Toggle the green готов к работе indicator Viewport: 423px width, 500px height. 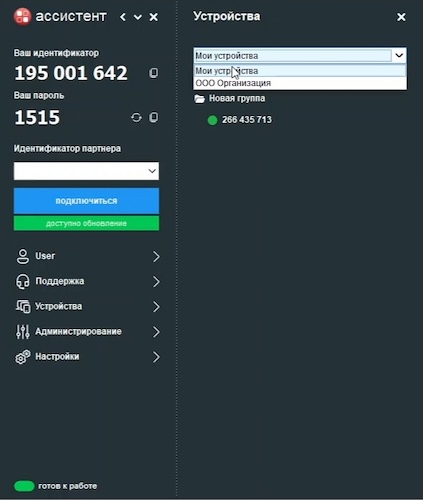tap(24, 486)
